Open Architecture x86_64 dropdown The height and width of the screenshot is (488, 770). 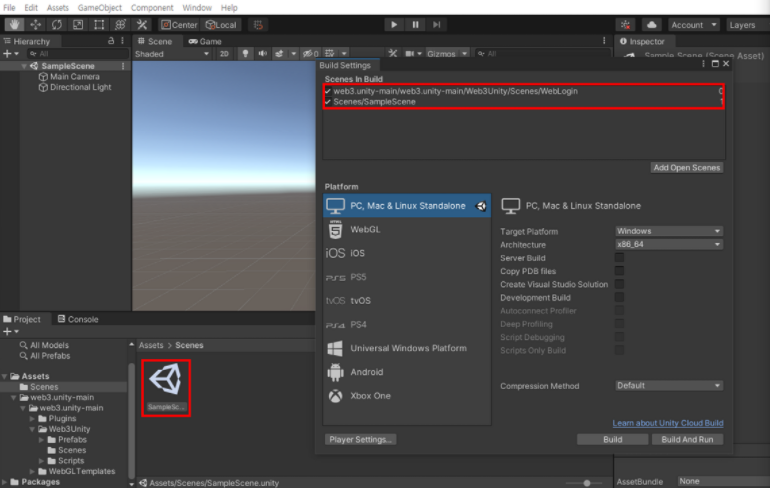tap(668, 244)
